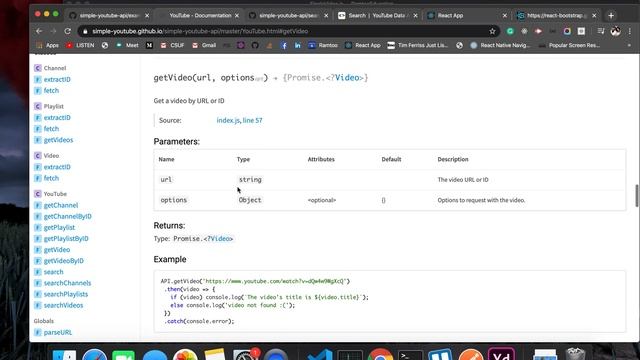
Task: Open the Chrome three-dot menu
Action: pos(630,31)
